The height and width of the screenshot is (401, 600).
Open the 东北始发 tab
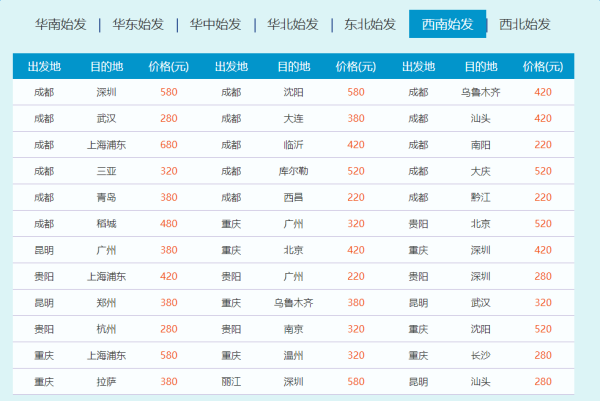point(370,24)
